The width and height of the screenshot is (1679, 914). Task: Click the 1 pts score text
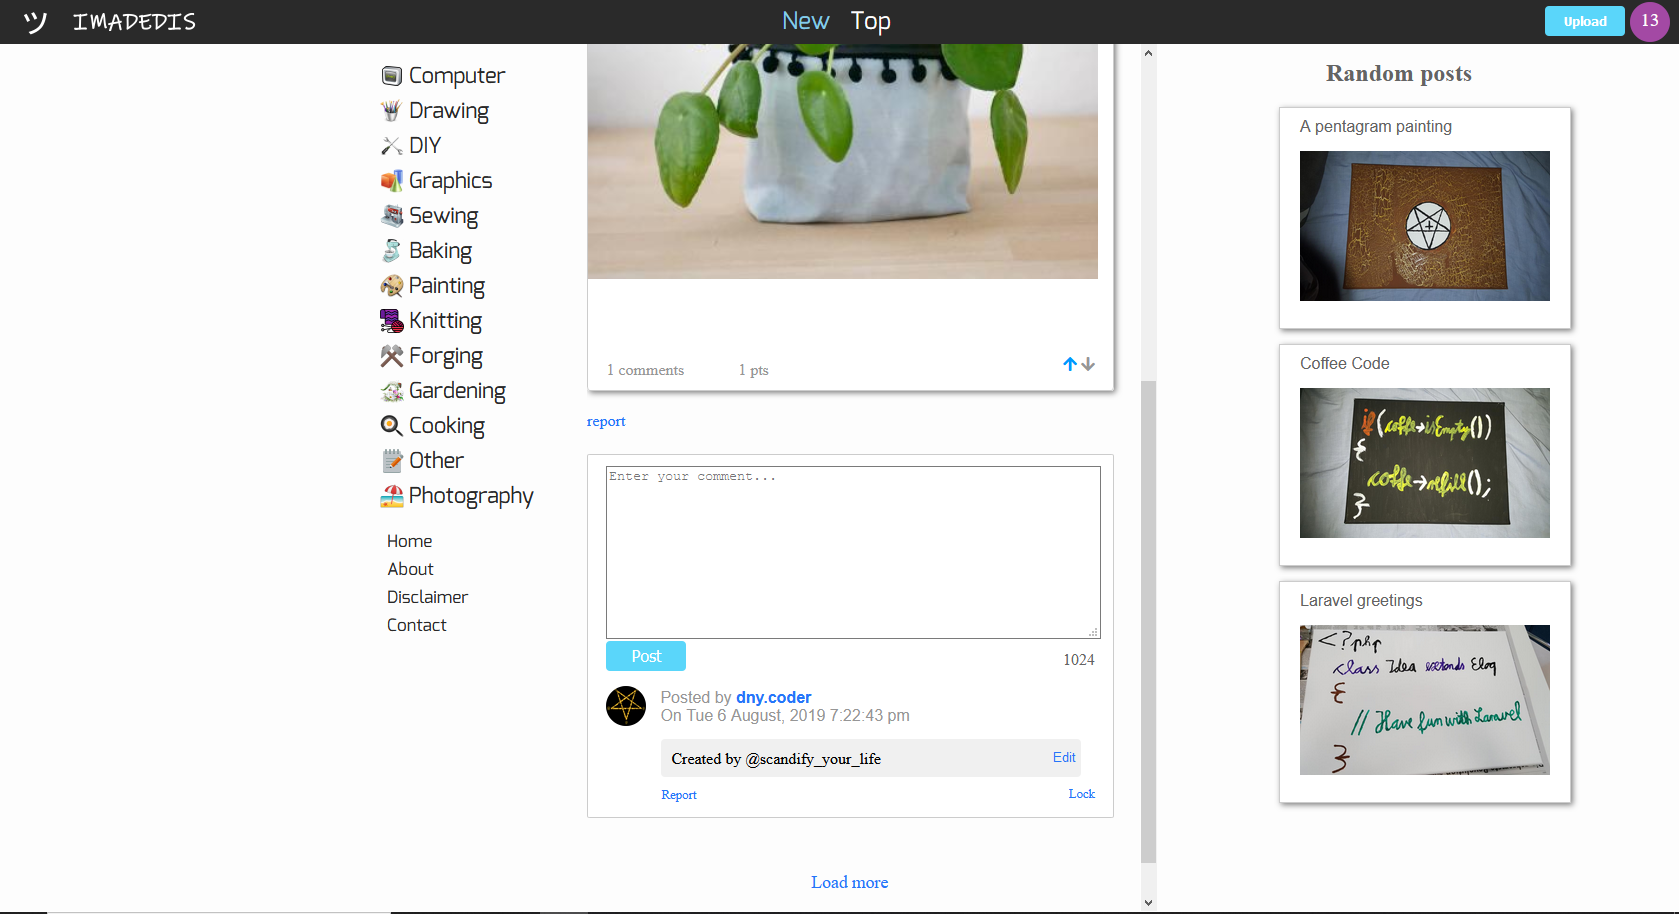[754, 370]
